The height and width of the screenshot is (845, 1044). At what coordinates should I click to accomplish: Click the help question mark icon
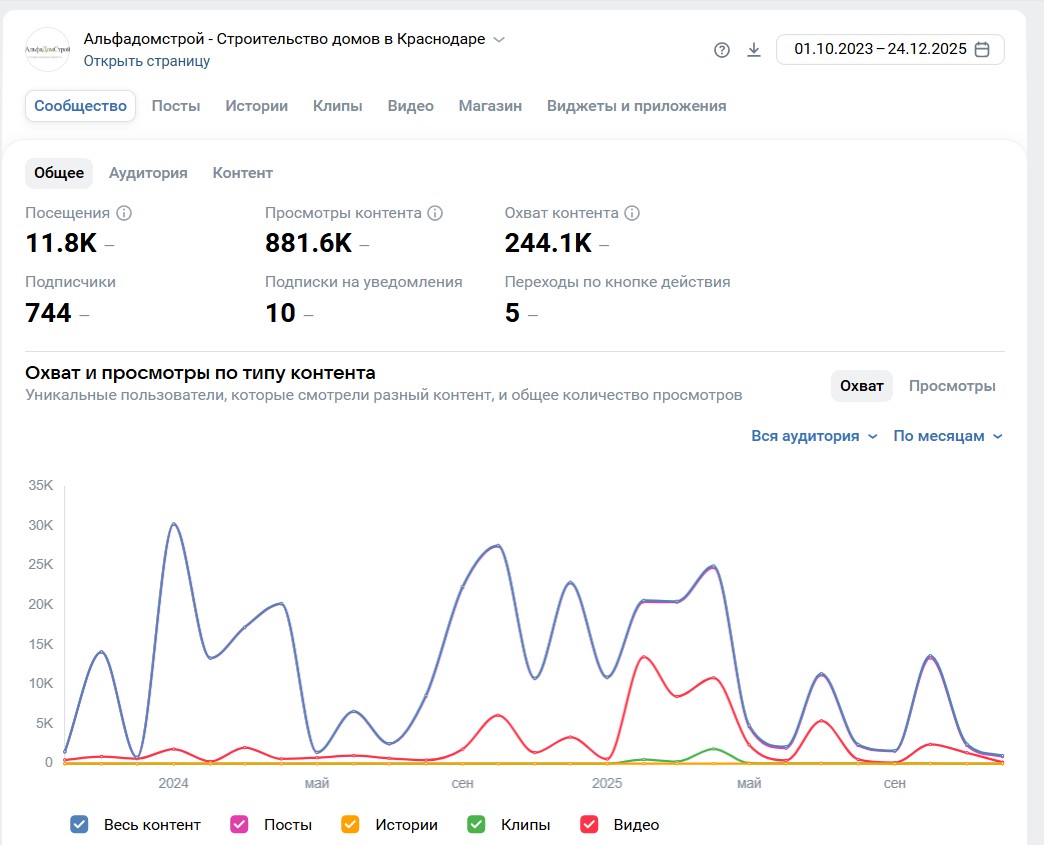[722, 50]
